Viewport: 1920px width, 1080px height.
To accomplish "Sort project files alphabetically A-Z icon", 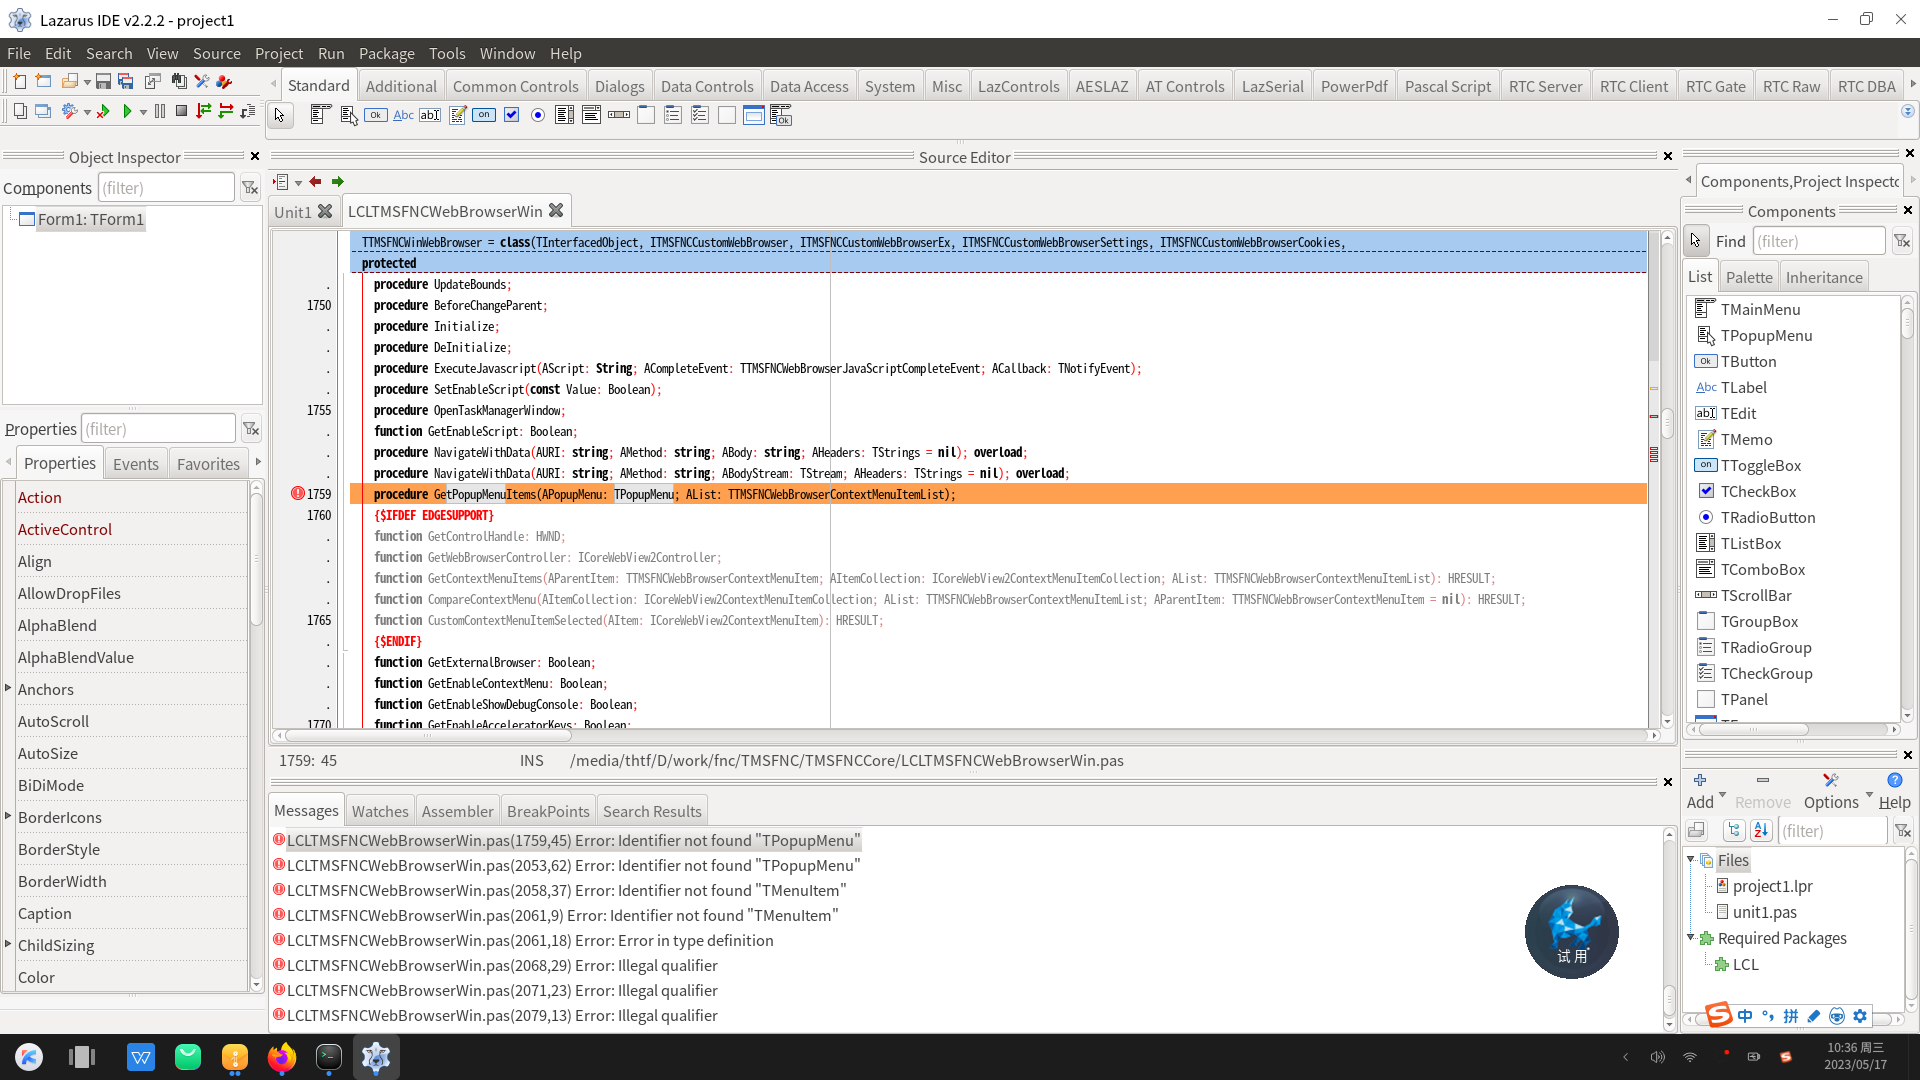I will (1762, 831).
